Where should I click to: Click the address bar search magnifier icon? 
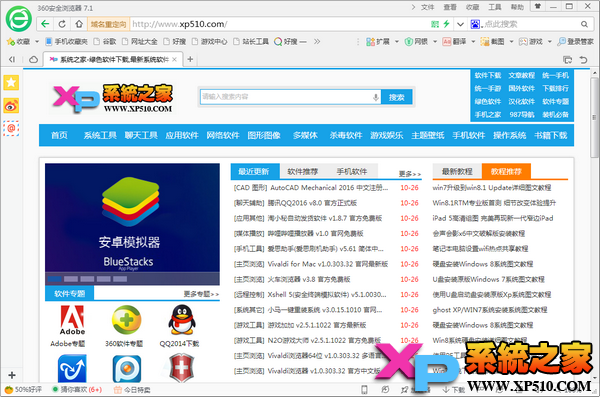tap(584, 24)
